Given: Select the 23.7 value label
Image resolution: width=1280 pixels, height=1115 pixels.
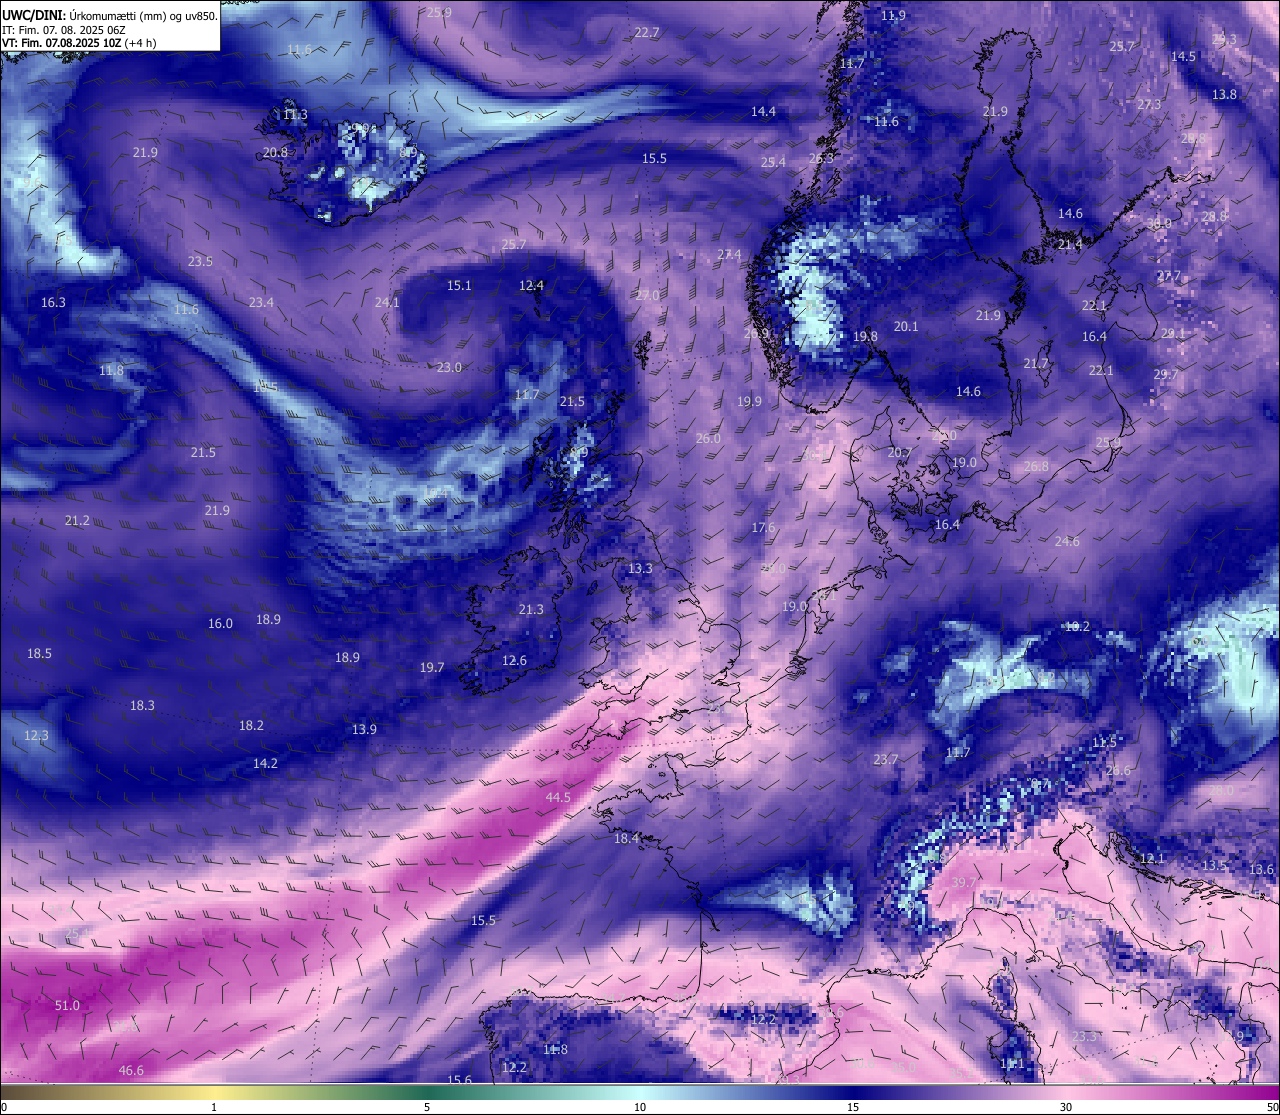Looking at the screenshot, I should (x=885, y=759).
